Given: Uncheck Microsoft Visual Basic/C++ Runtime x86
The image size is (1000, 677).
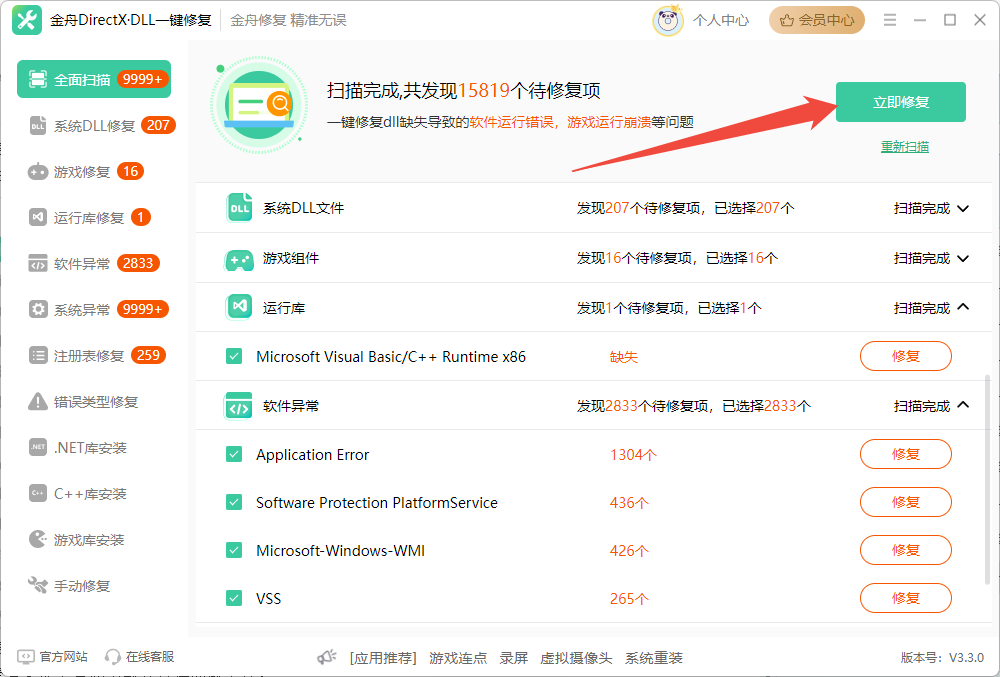Looking at the screenshot, I should (x=233, y=356).
